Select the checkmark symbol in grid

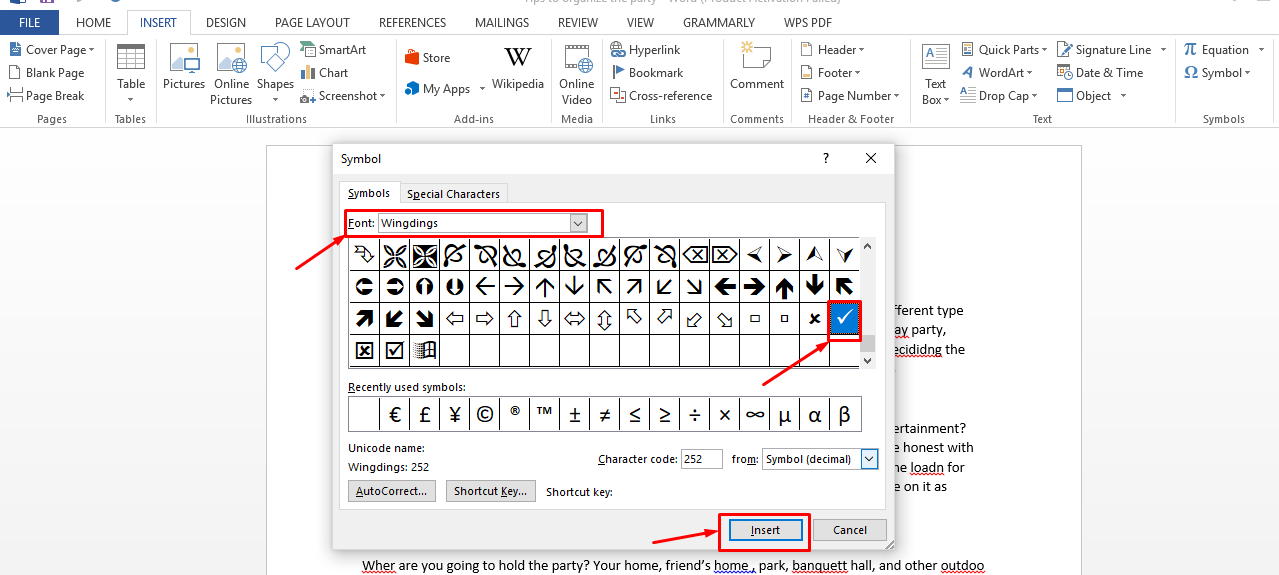click(x=844, y=319)
